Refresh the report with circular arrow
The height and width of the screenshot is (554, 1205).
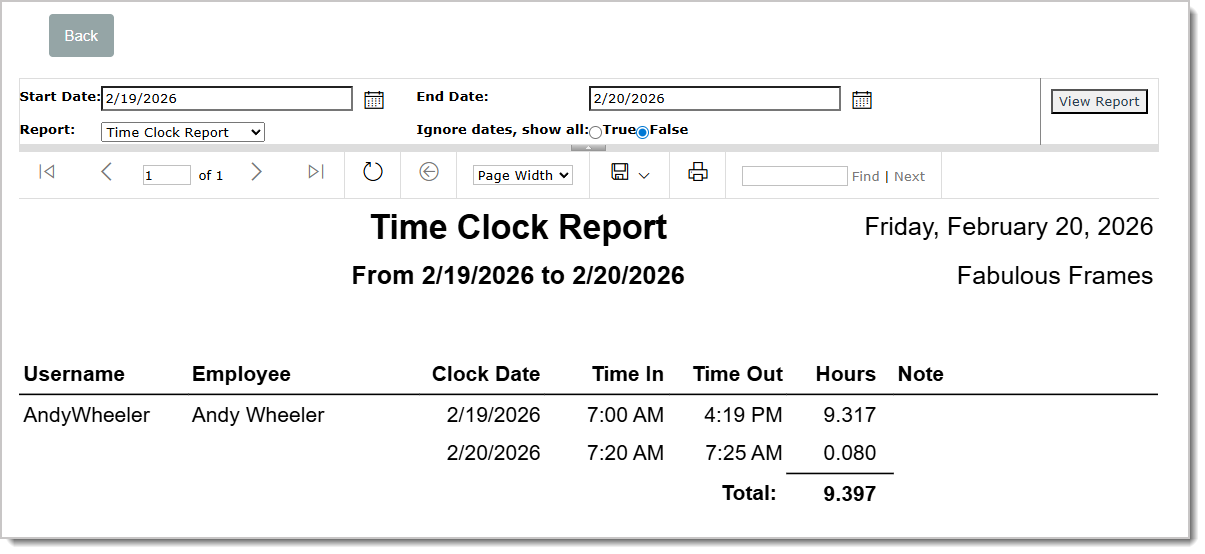tap(373, 172)
